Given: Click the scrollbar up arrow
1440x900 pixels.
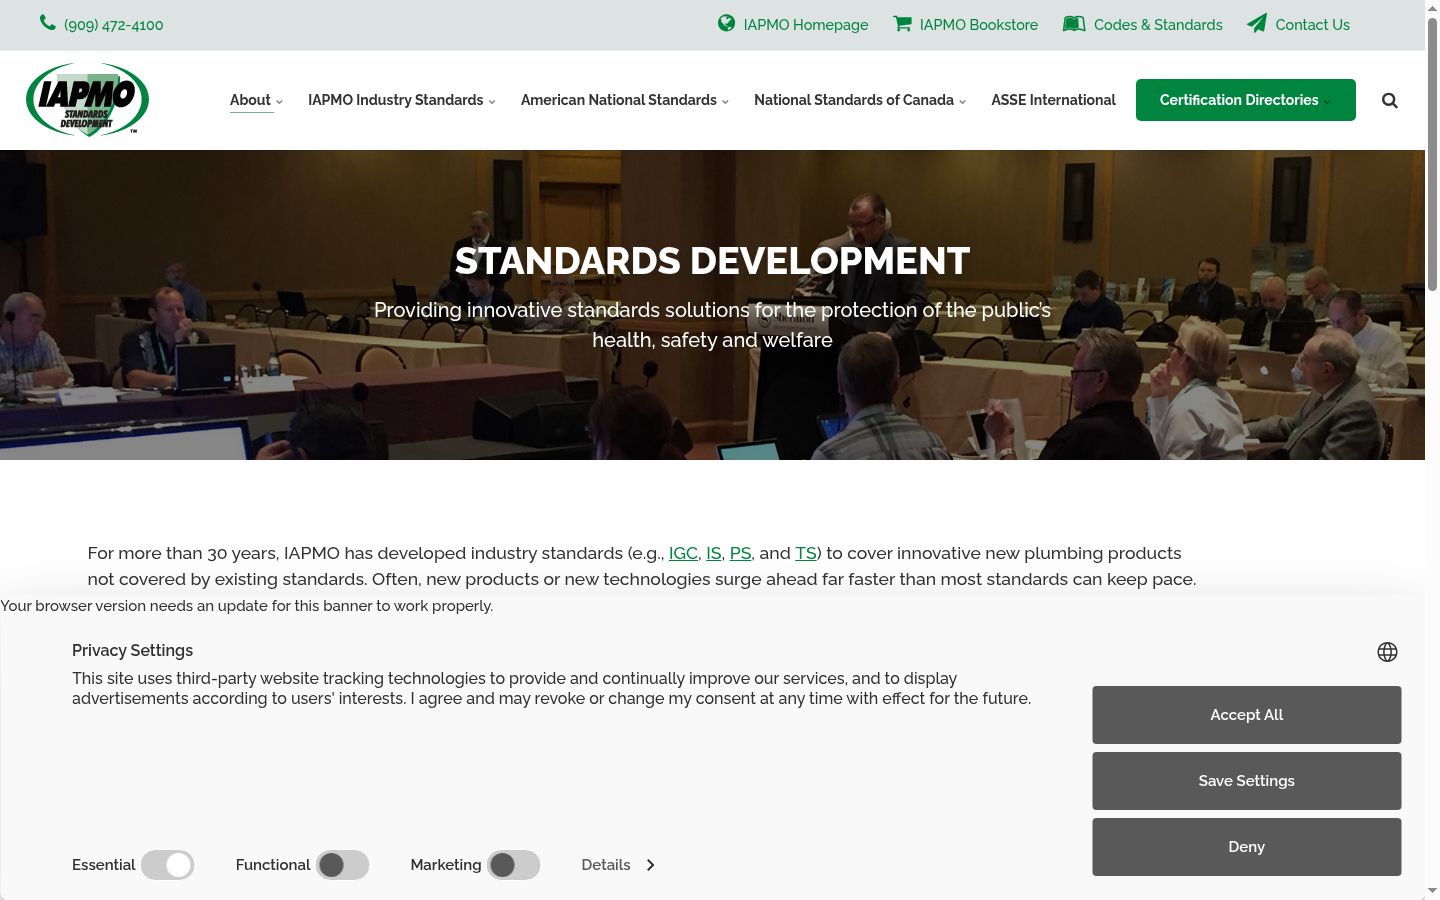Looking at the screenshot, I should click(1432, 7).
